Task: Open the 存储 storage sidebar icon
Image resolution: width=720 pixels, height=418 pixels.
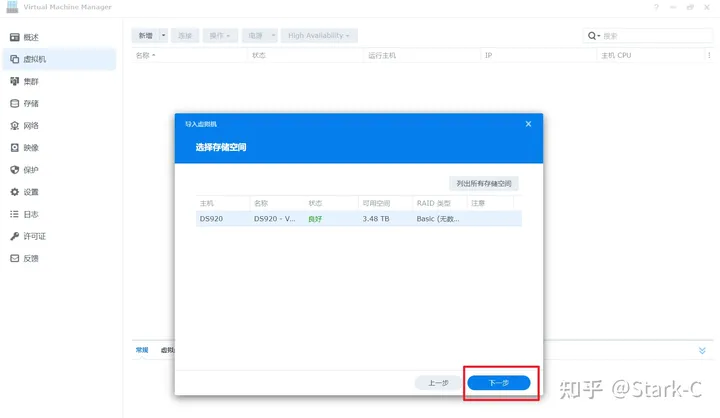Action: [14, 103]
